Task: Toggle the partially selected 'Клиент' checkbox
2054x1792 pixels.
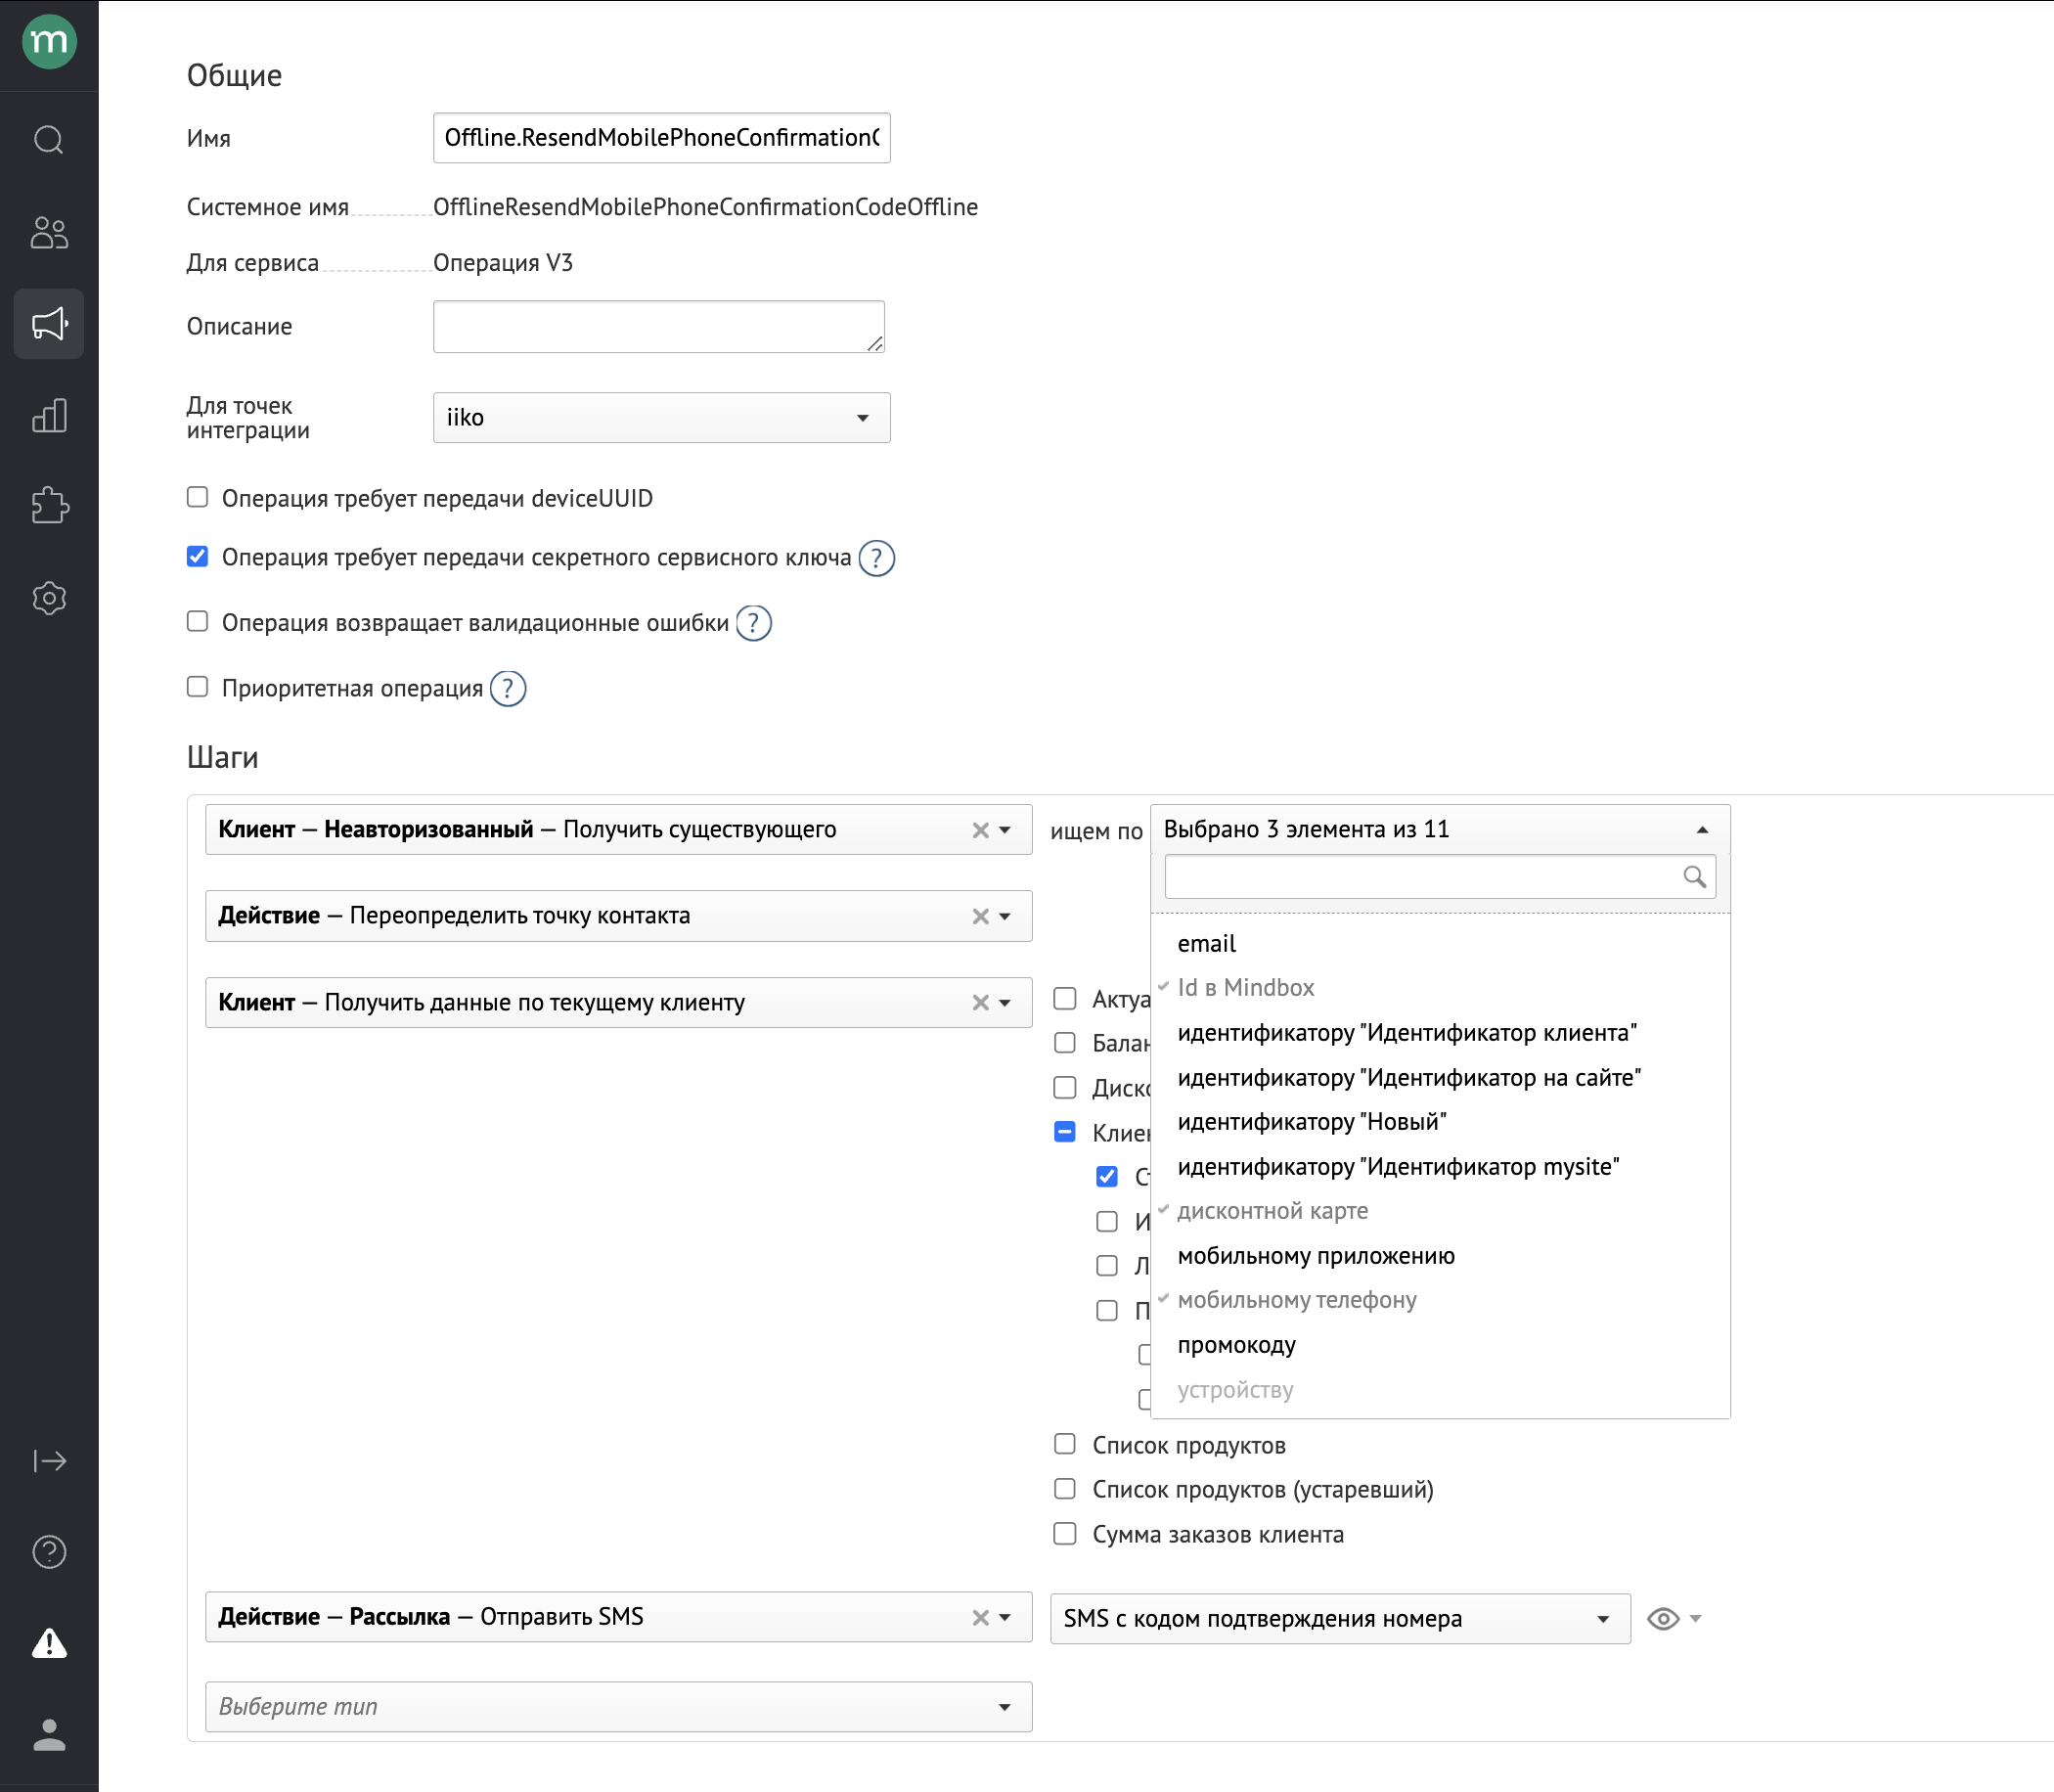Action: (1065, 1131)
